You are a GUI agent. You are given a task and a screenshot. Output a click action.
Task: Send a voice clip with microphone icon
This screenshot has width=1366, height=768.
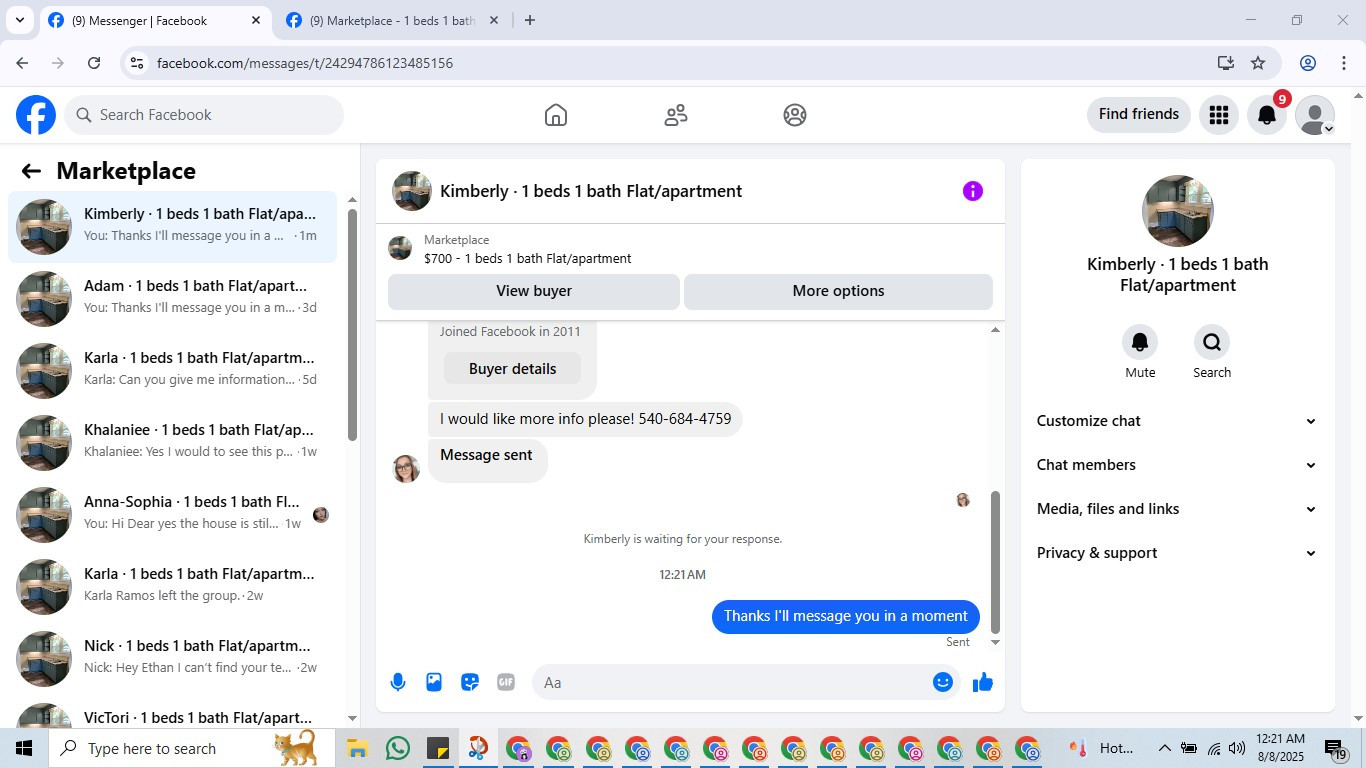398,682
